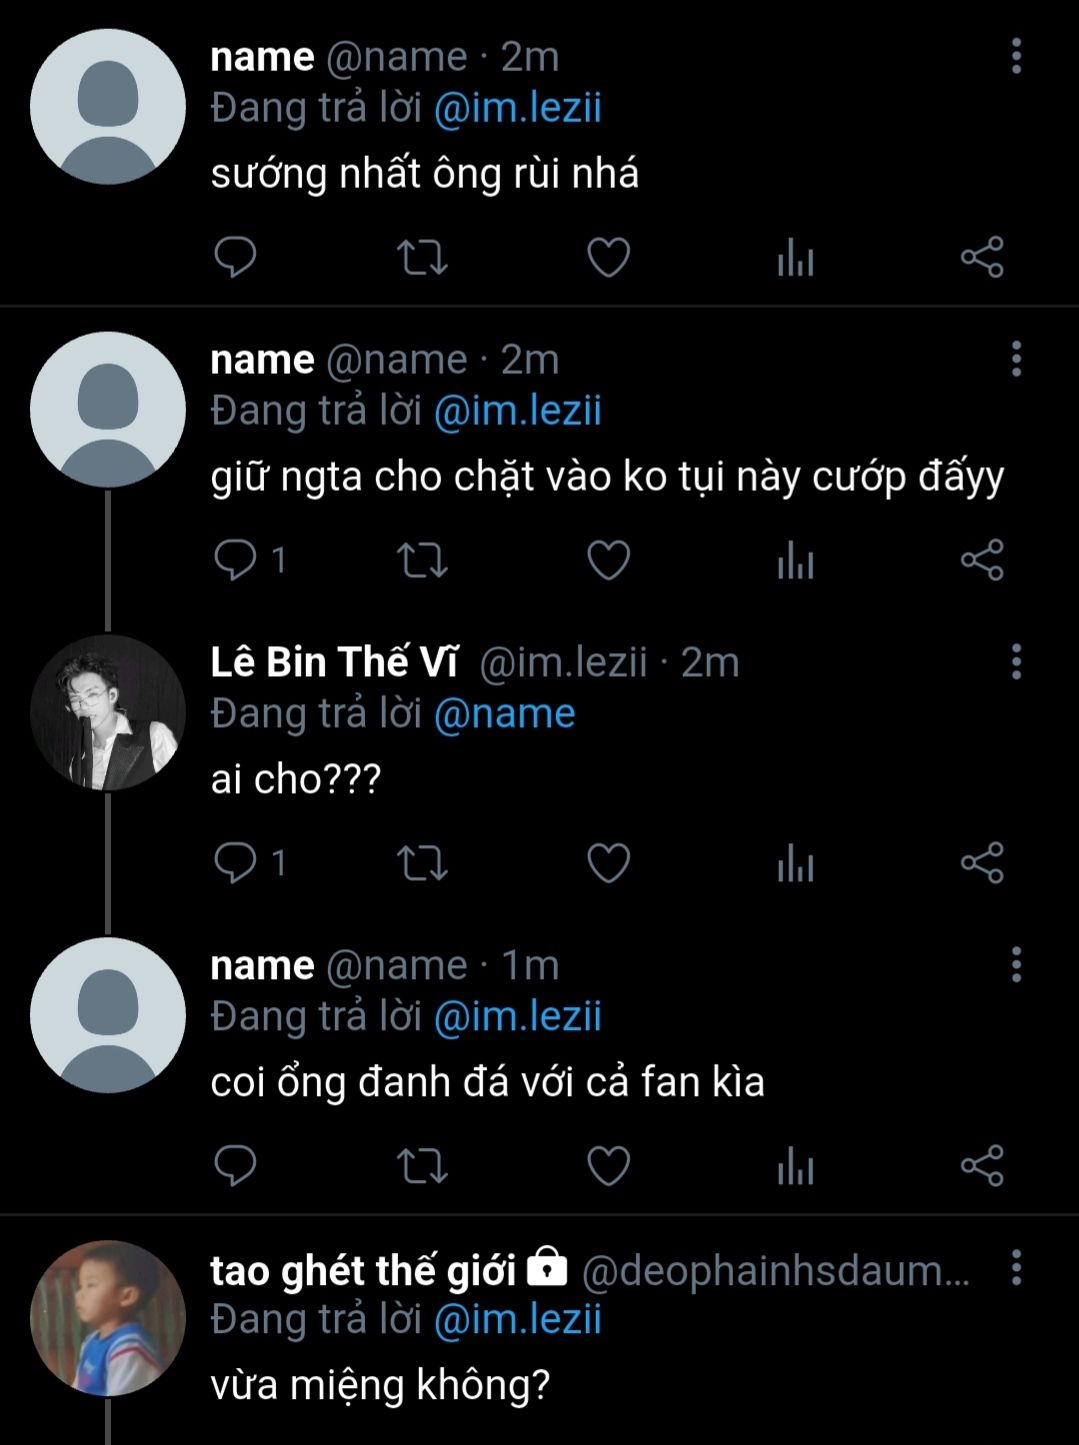Retweet the "ai cho???" reply
1079x1445 pixels.
pos(422,863)
